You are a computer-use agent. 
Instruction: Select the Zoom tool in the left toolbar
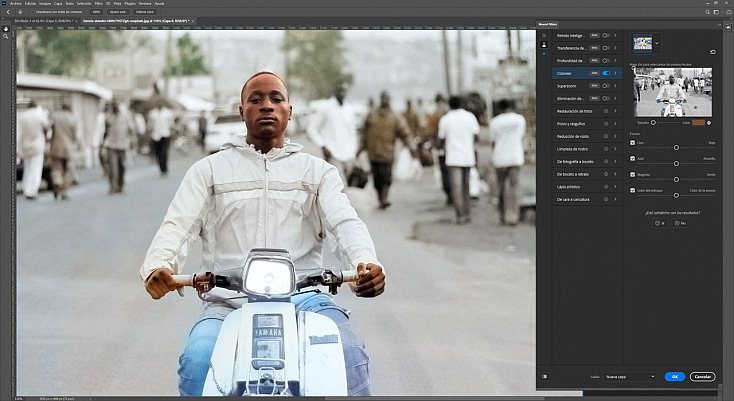(x=6, y=36)
